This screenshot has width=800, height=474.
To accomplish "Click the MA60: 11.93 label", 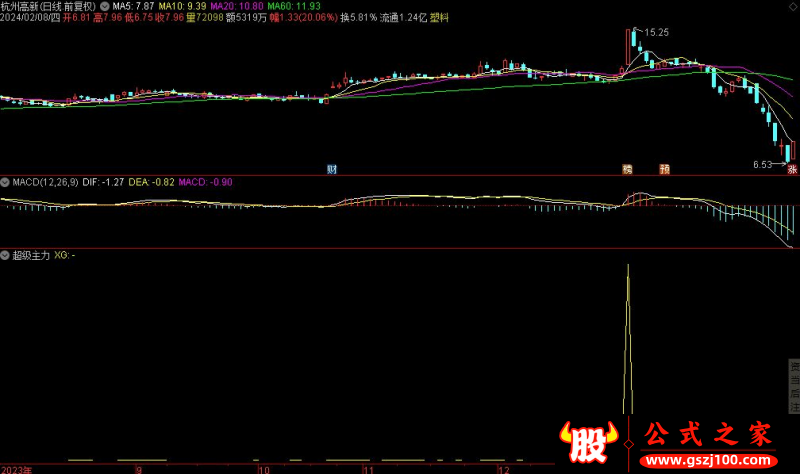I will (x=294, y=7).
